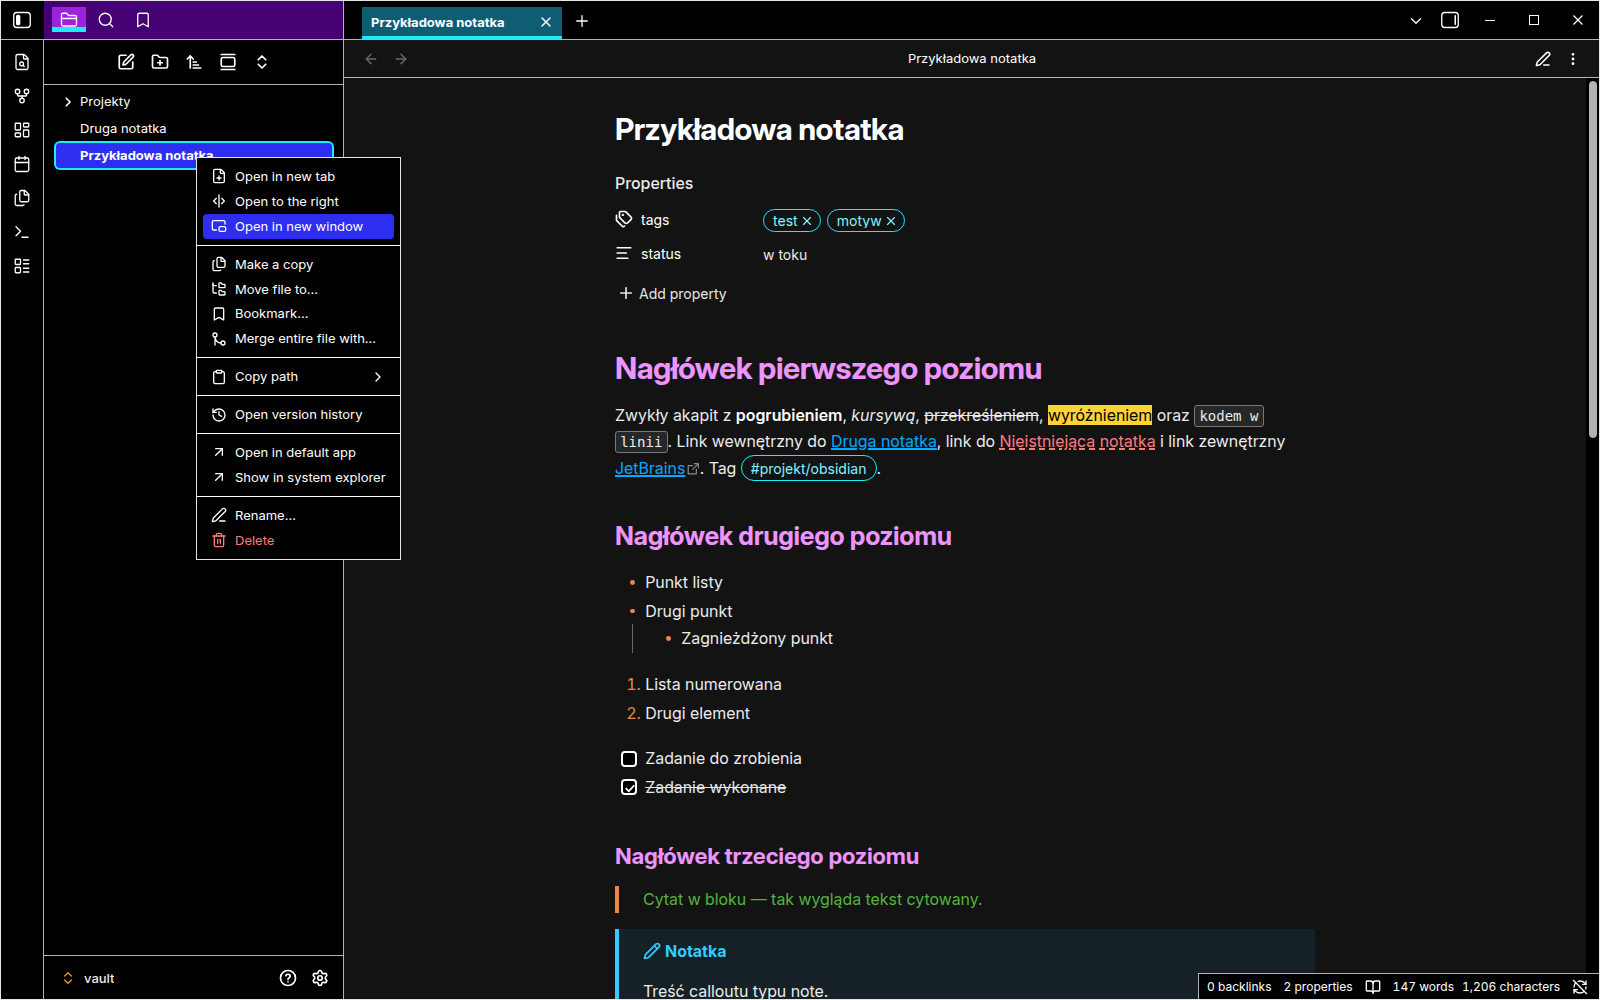
Task: Click auto-reveal current file icon
Action: click(228, 62)
